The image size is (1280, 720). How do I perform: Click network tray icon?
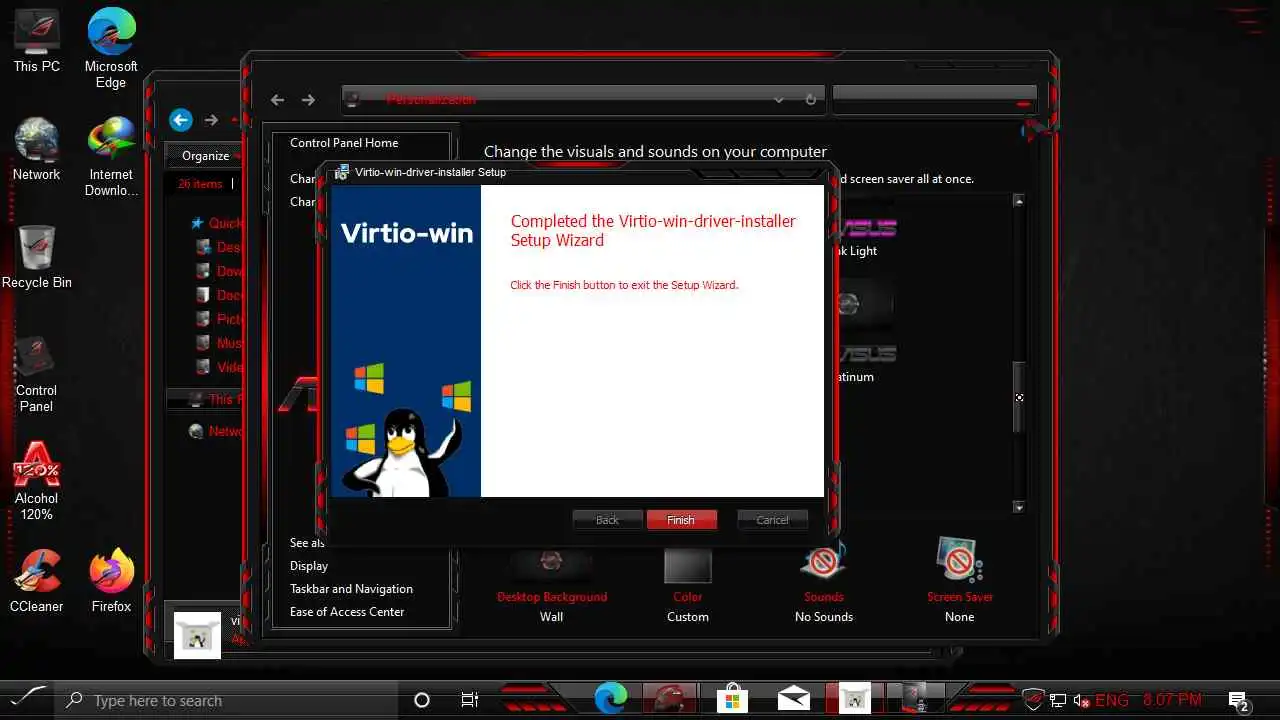(x=1058, y=700)
